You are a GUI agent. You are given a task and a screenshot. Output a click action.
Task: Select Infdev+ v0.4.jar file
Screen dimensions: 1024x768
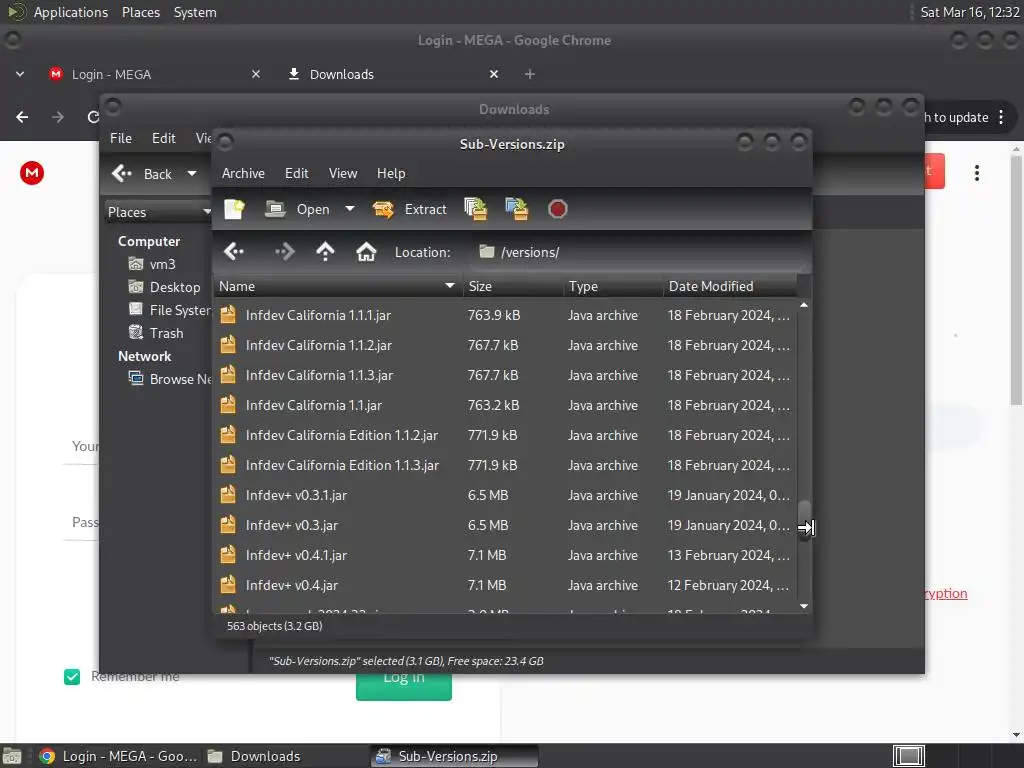pyautogui.click(x=505, y=585)
